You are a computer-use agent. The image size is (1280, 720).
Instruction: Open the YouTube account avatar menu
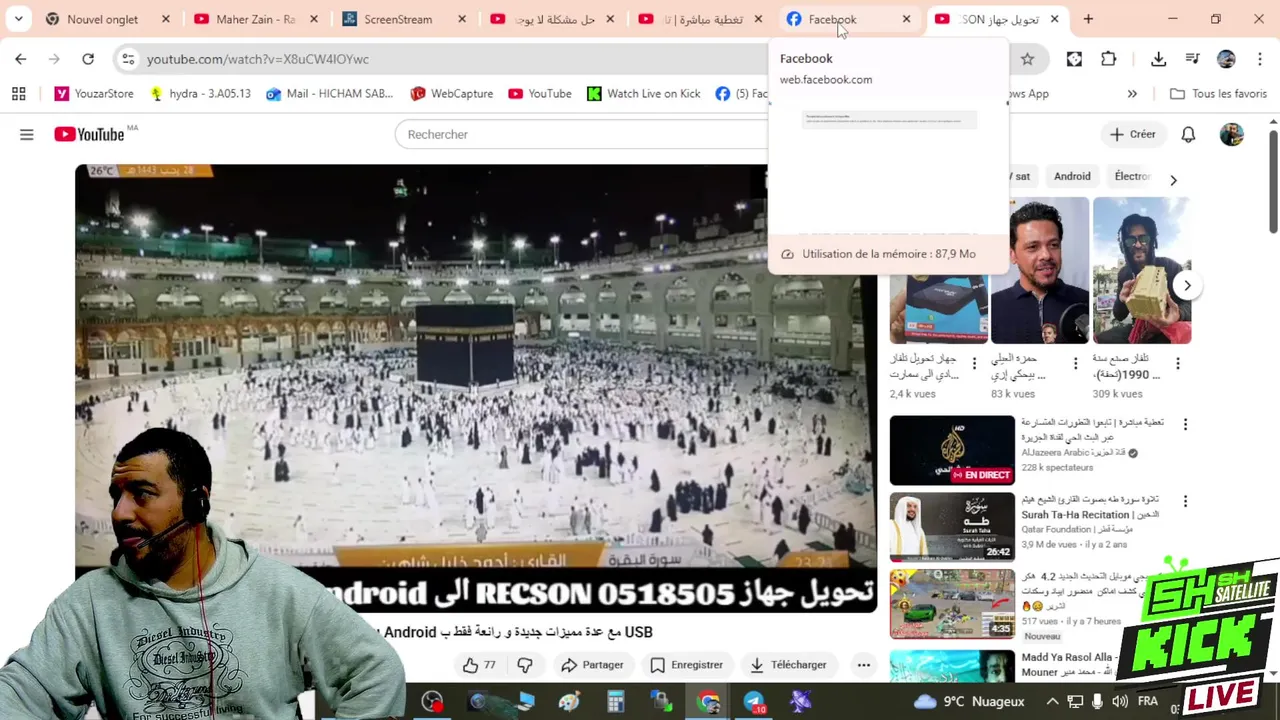(x=1232, y=134)
